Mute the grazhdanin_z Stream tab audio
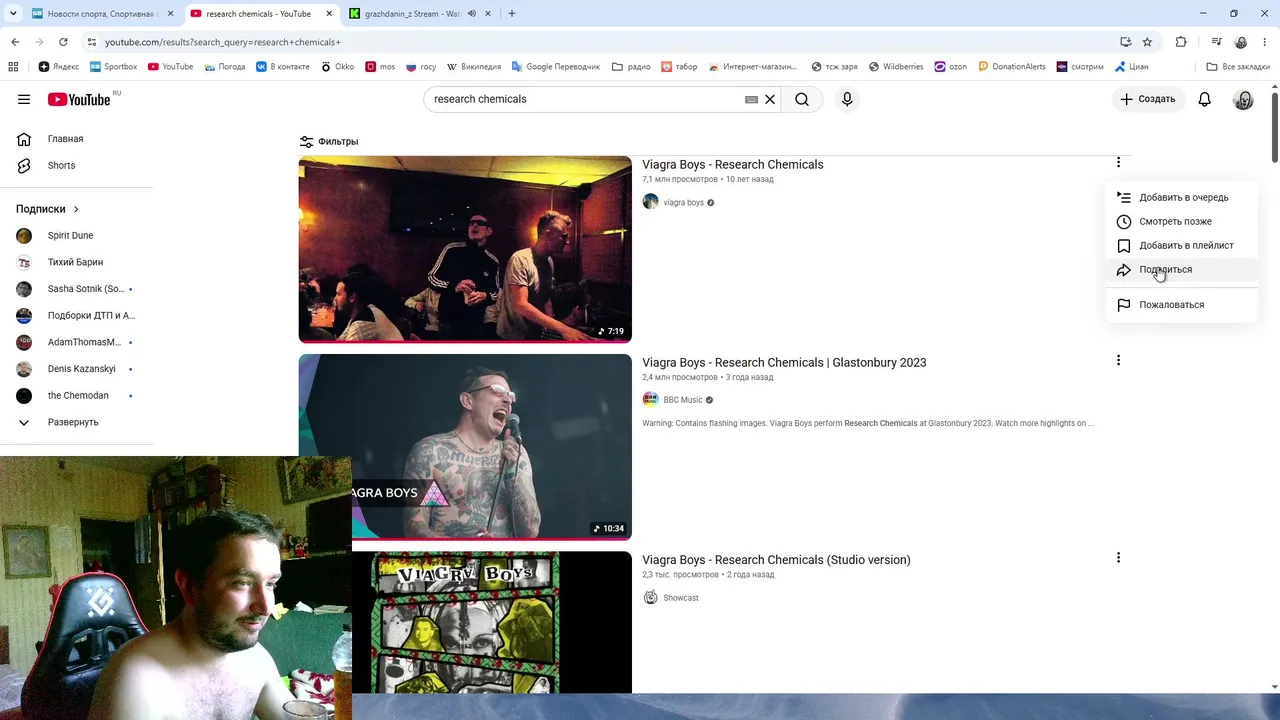Viewport: 1280px width, 720px height. coord(471,14)
